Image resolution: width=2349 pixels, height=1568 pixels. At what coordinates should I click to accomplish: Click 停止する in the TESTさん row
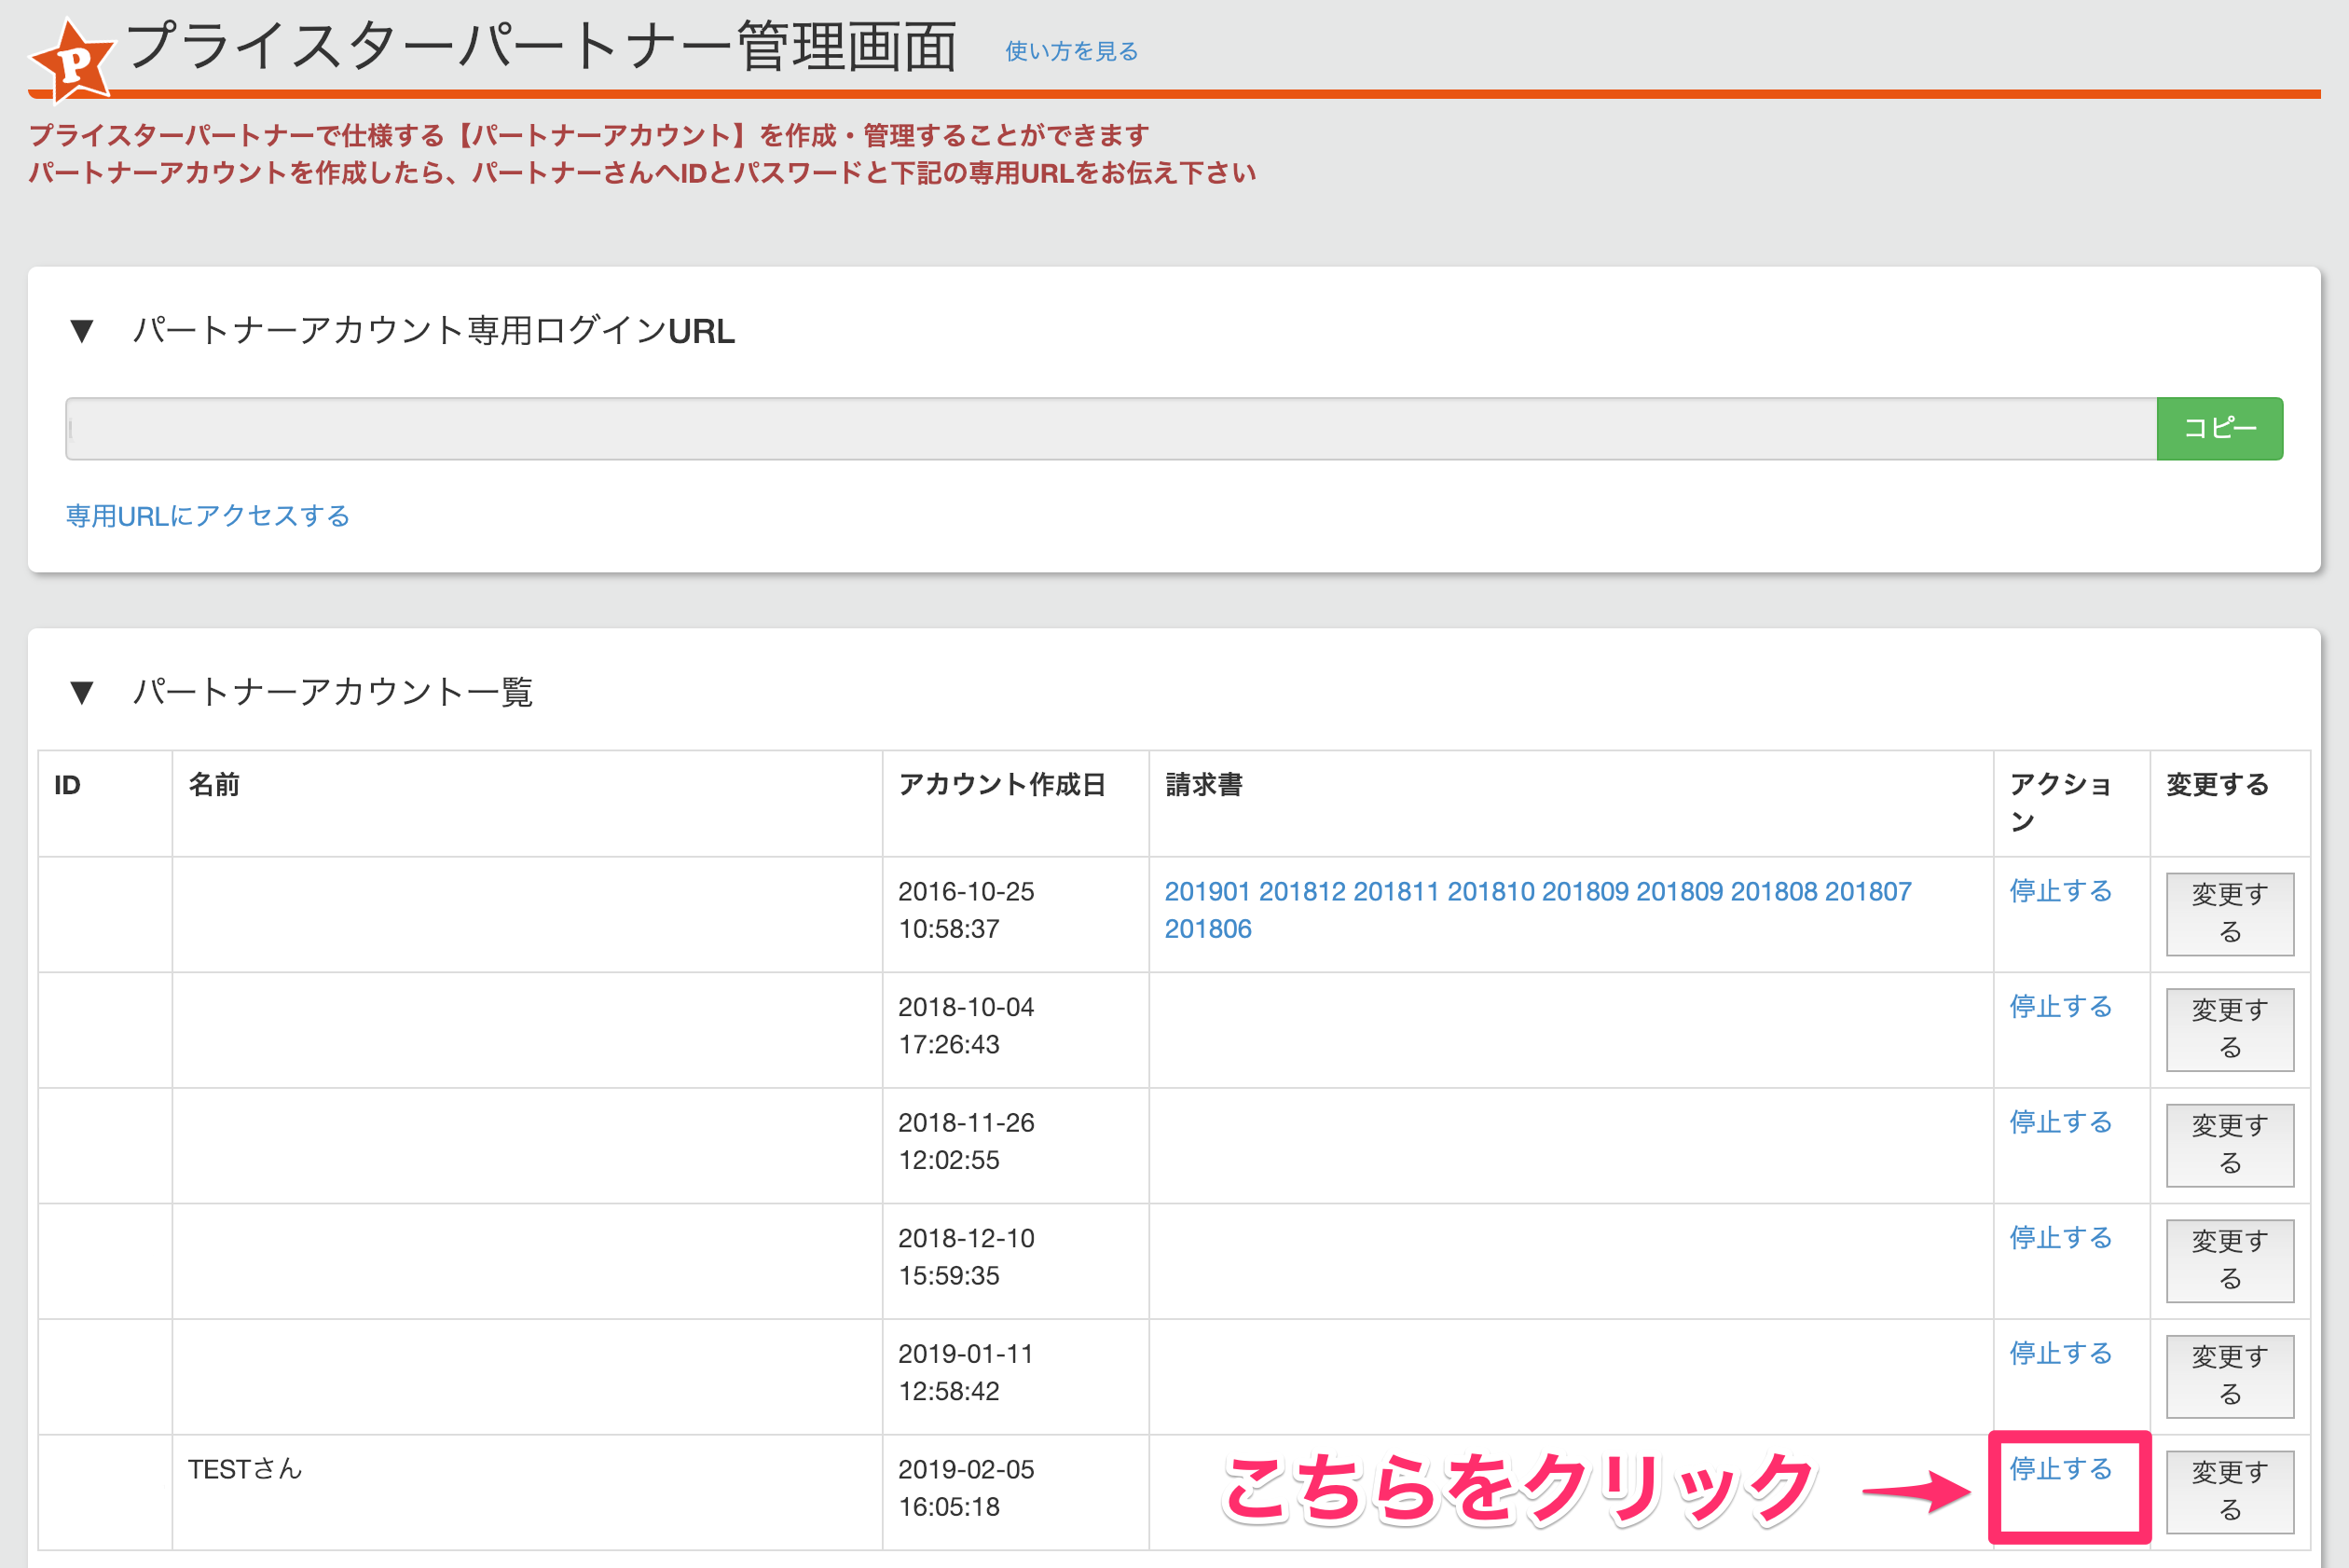pyautogui.click(x=2061, y=1469)
